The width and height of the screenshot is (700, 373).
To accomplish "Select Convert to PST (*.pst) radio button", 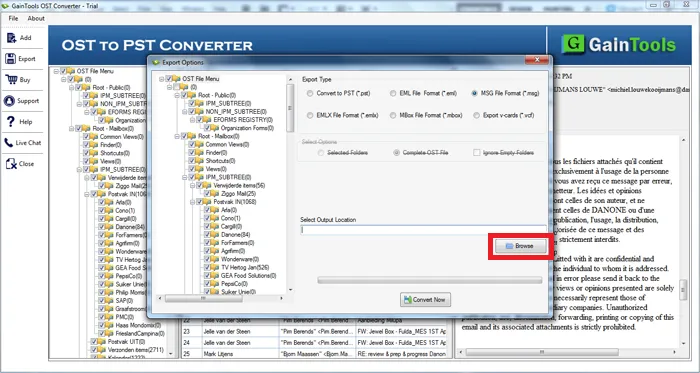I will point(310,94).
